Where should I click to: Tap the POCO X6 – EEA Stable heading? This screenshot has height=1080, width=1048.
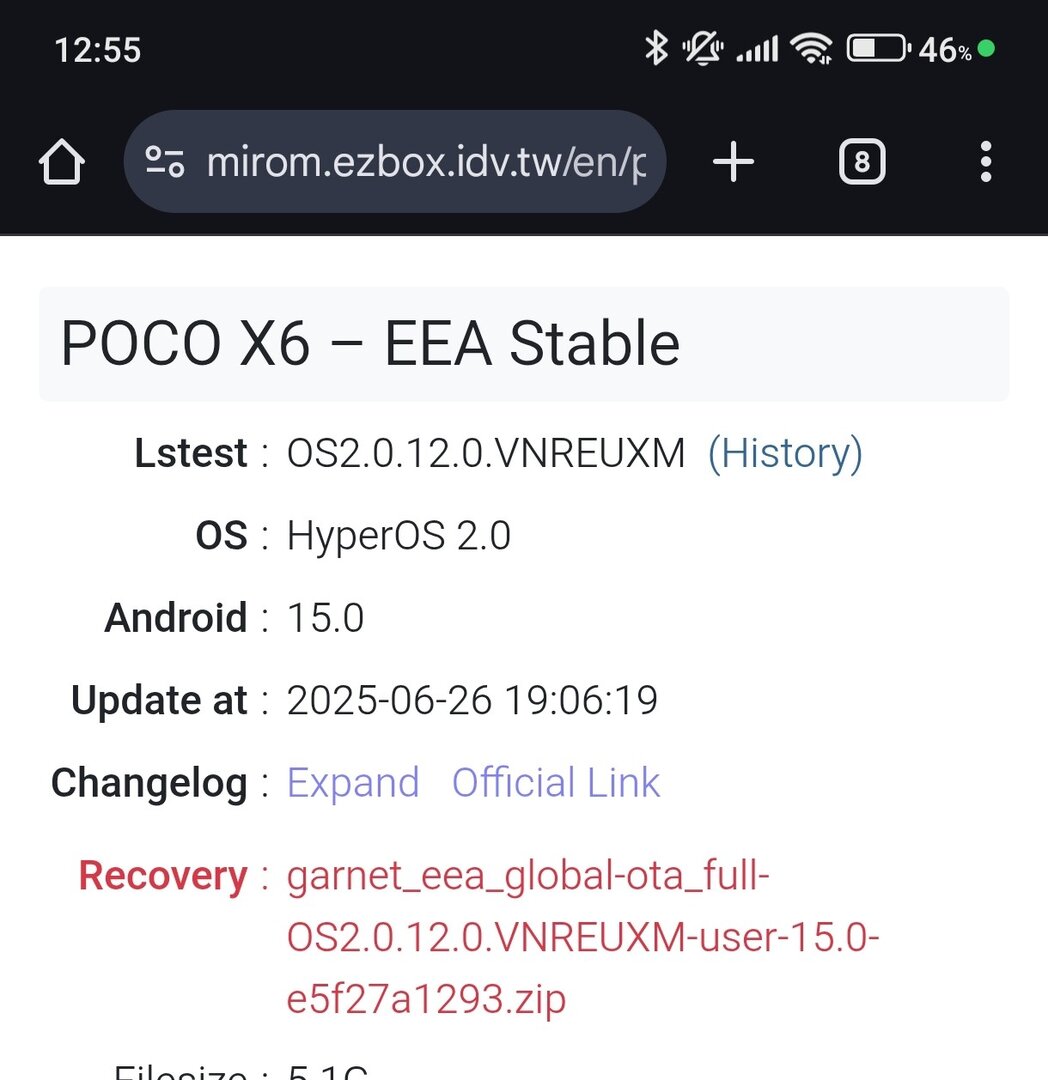coord(370,344)
